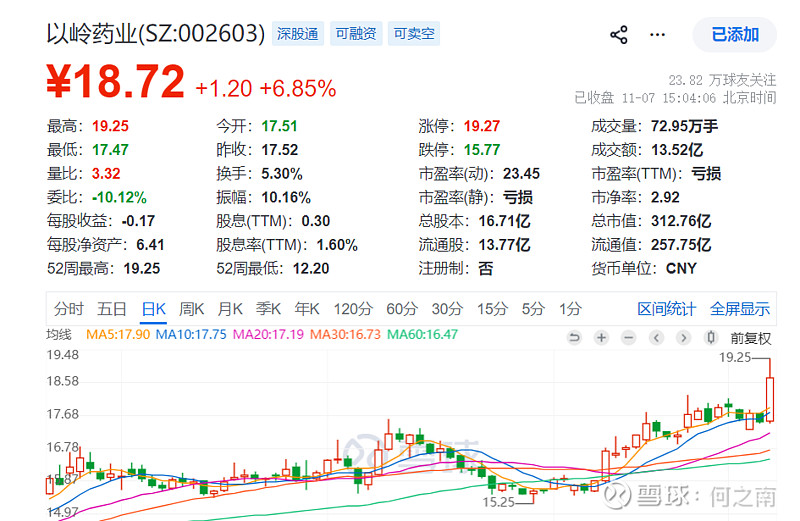Screen dimensions: 800x521
Task: Click the current price ¥18.72
Action: pos(115,81)
